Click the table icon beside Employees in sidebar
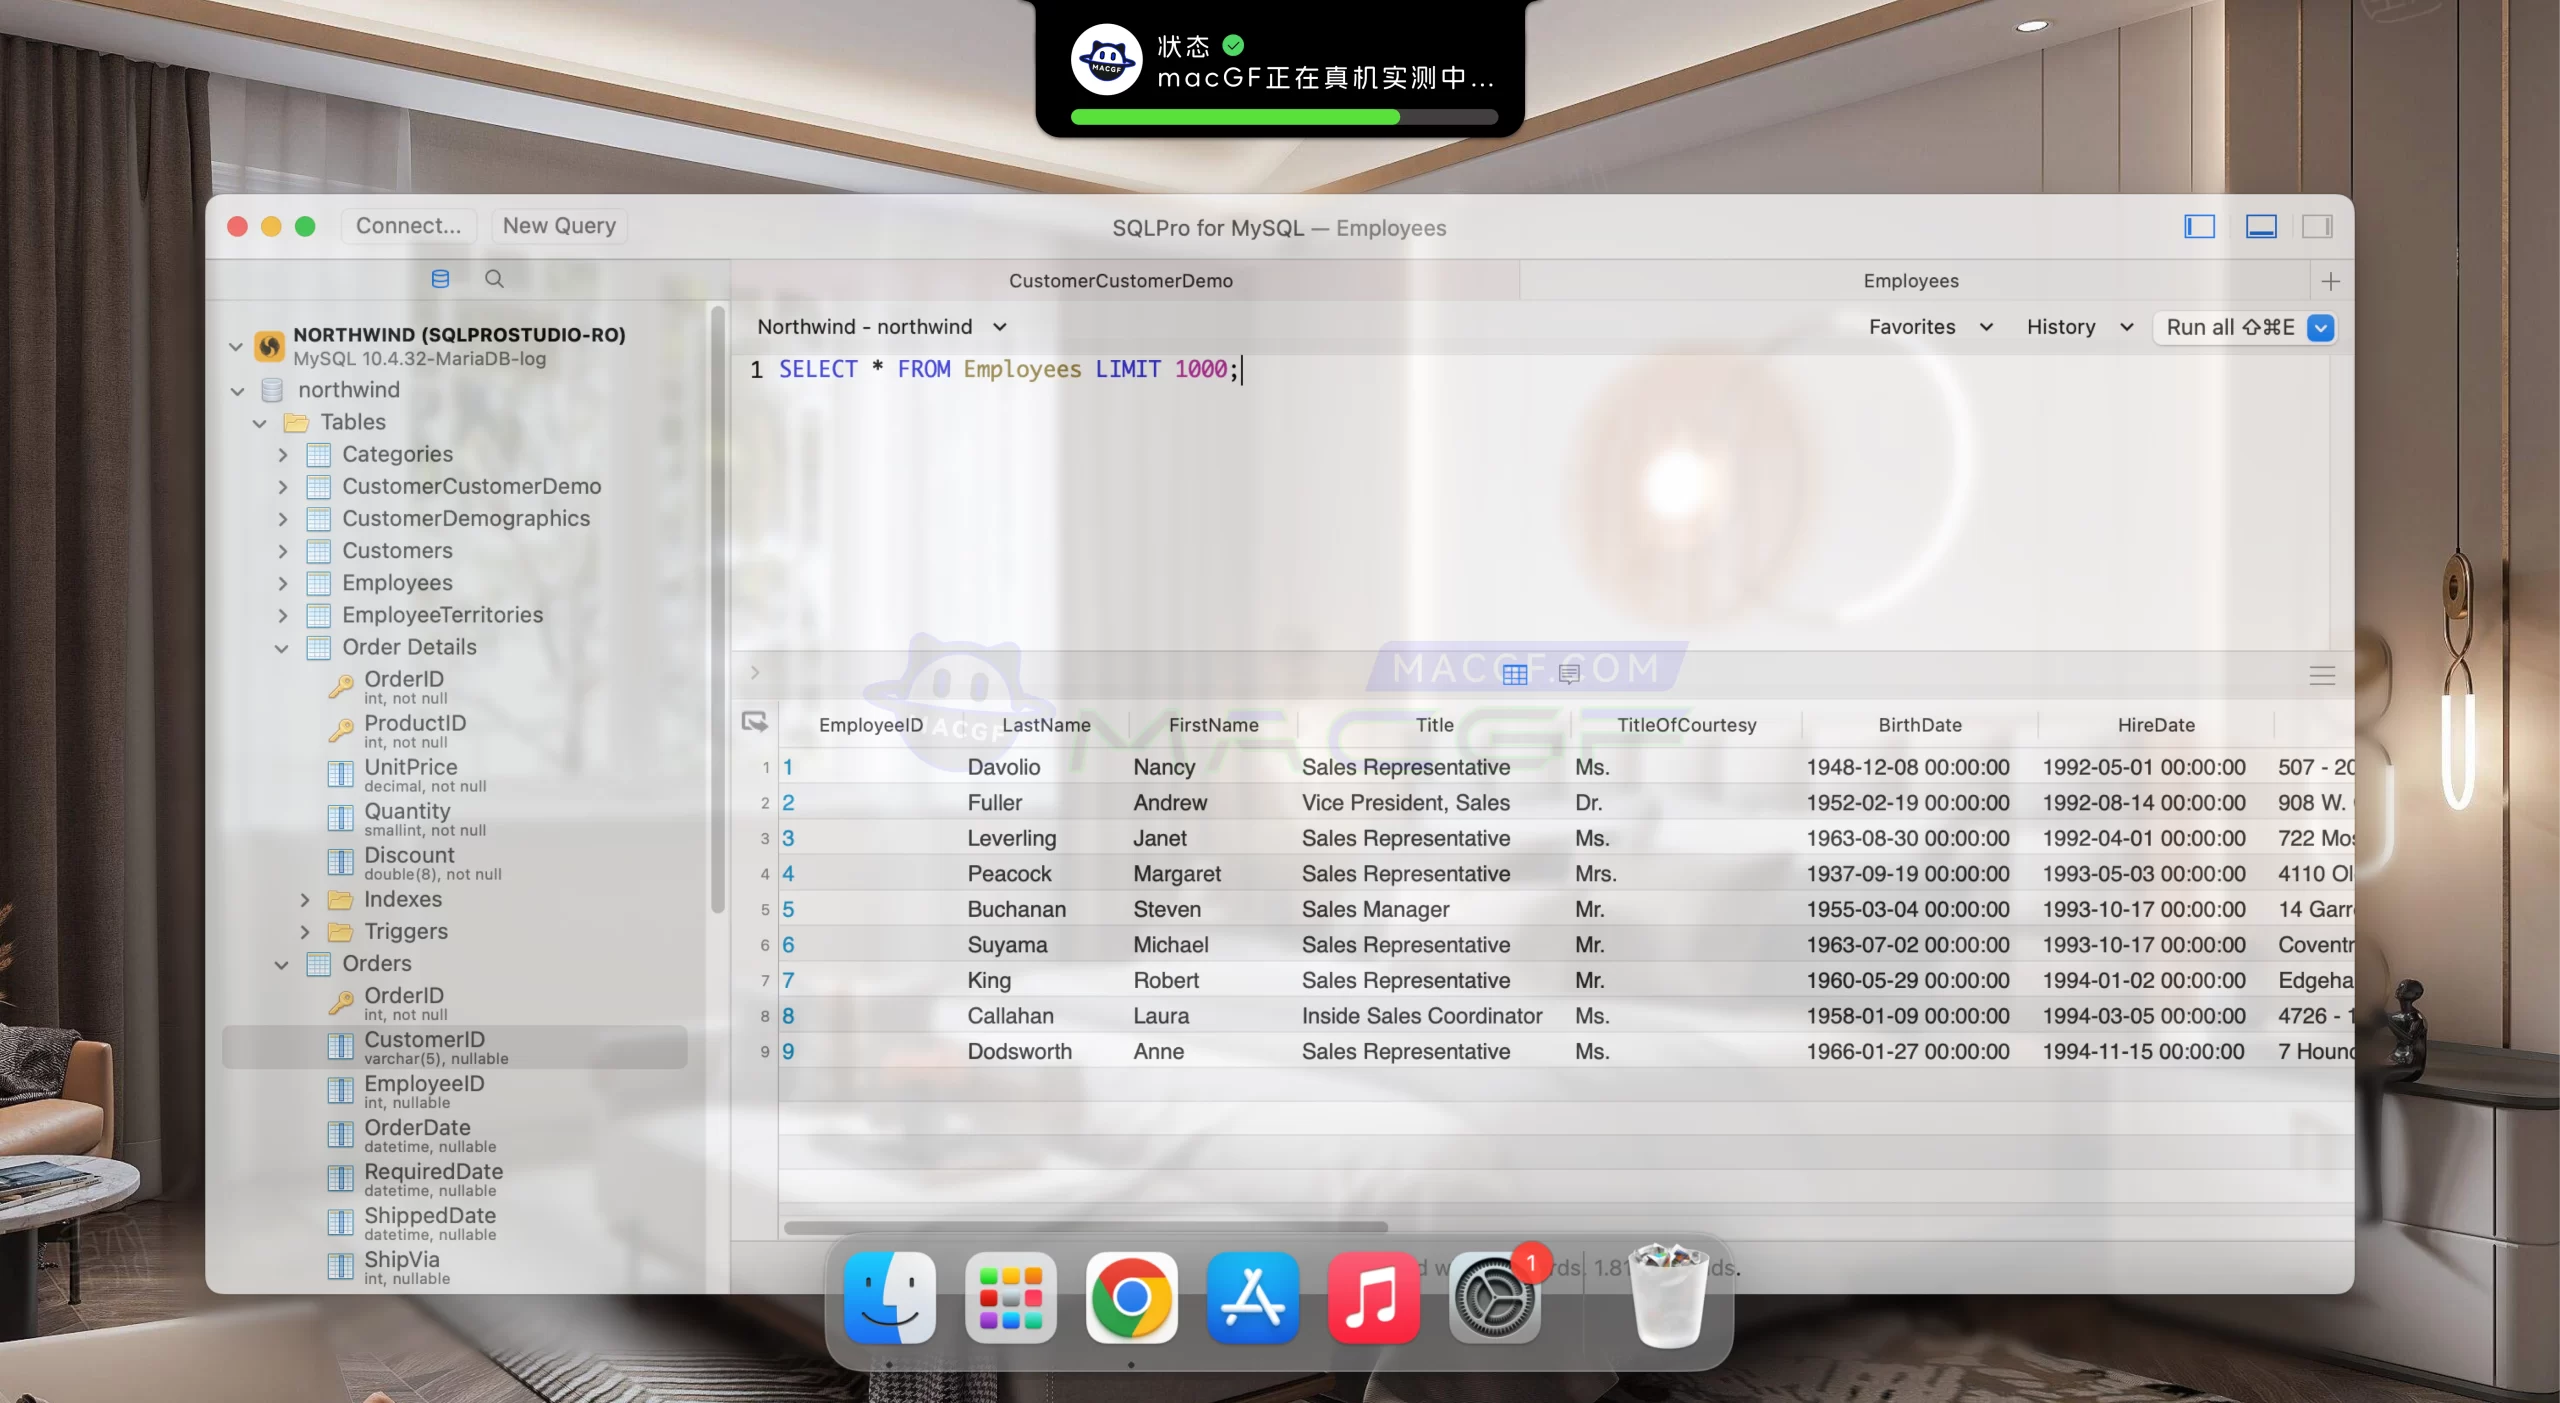 [317, 582]
